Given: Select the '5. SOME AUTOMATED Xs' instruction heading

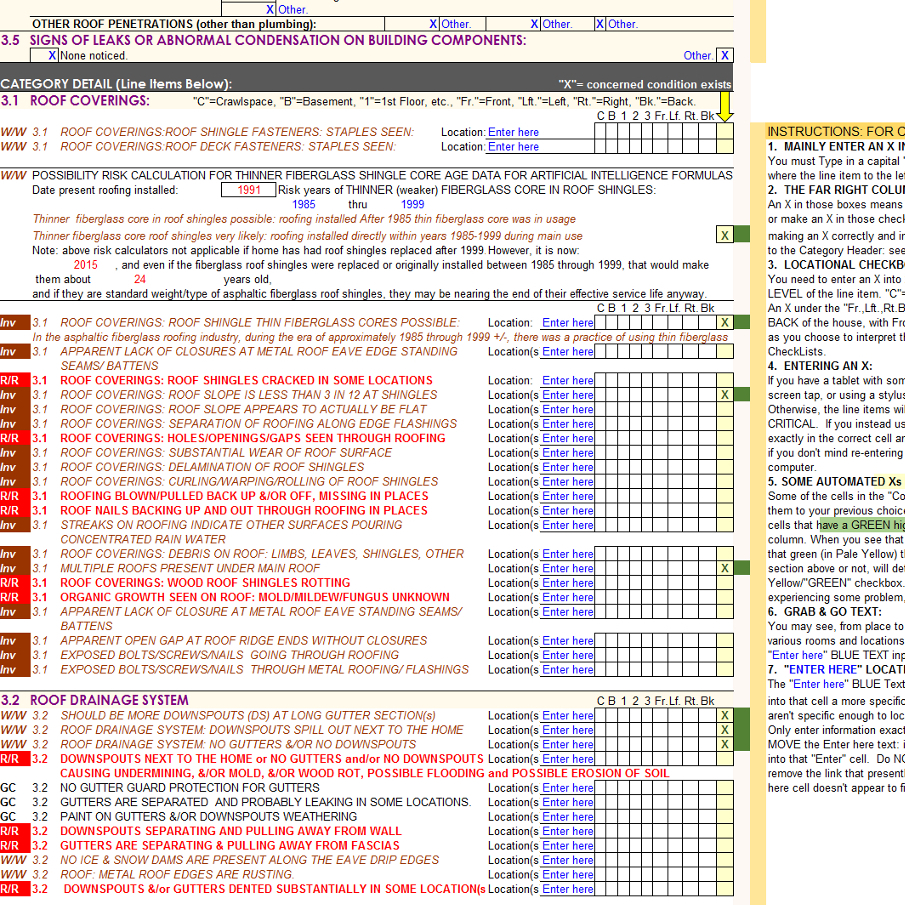Looking at the screenshot, I should (835, 481).
